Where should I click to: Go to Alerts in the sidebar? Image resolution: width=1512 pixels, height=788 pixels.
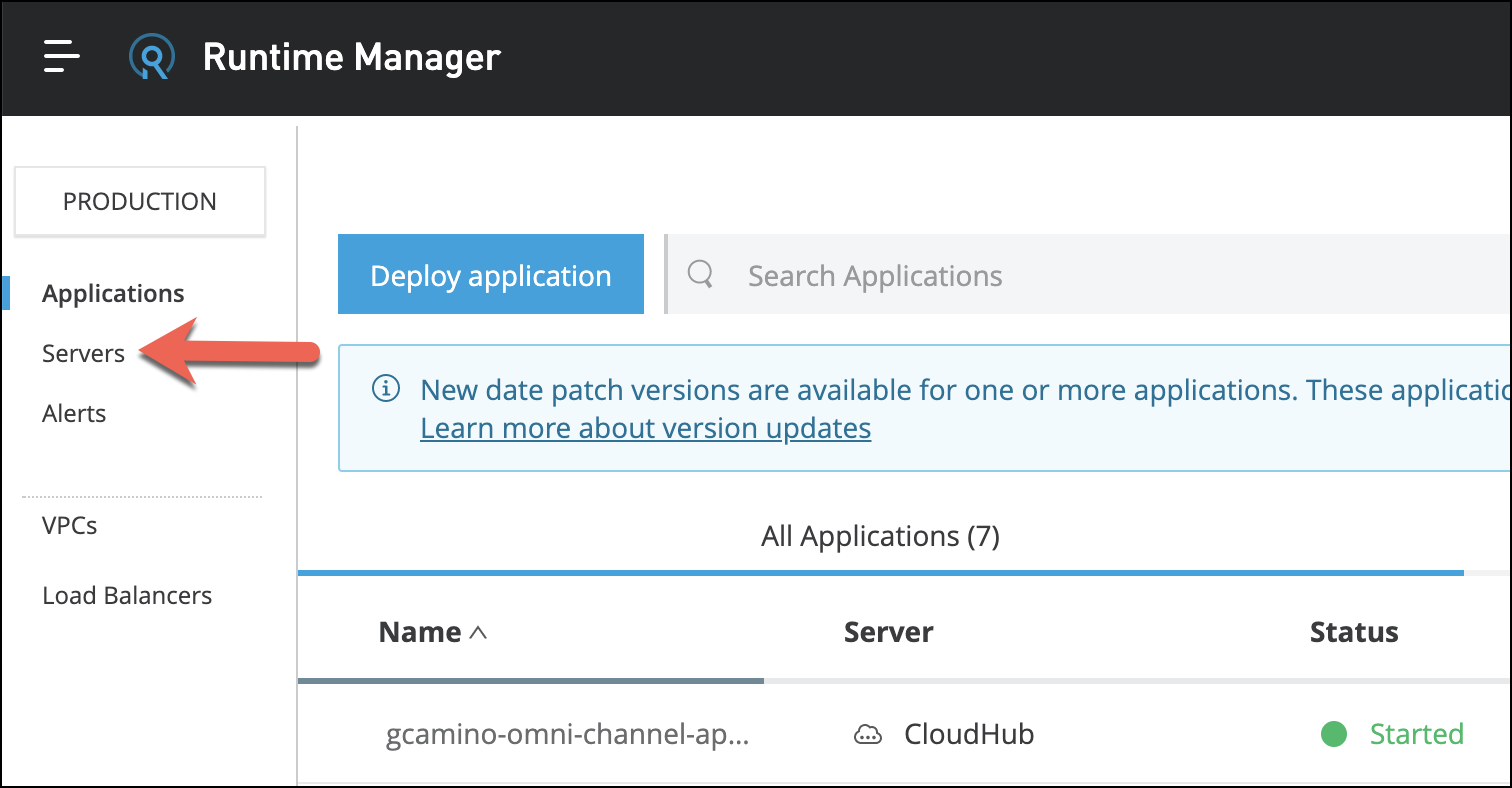74,414
